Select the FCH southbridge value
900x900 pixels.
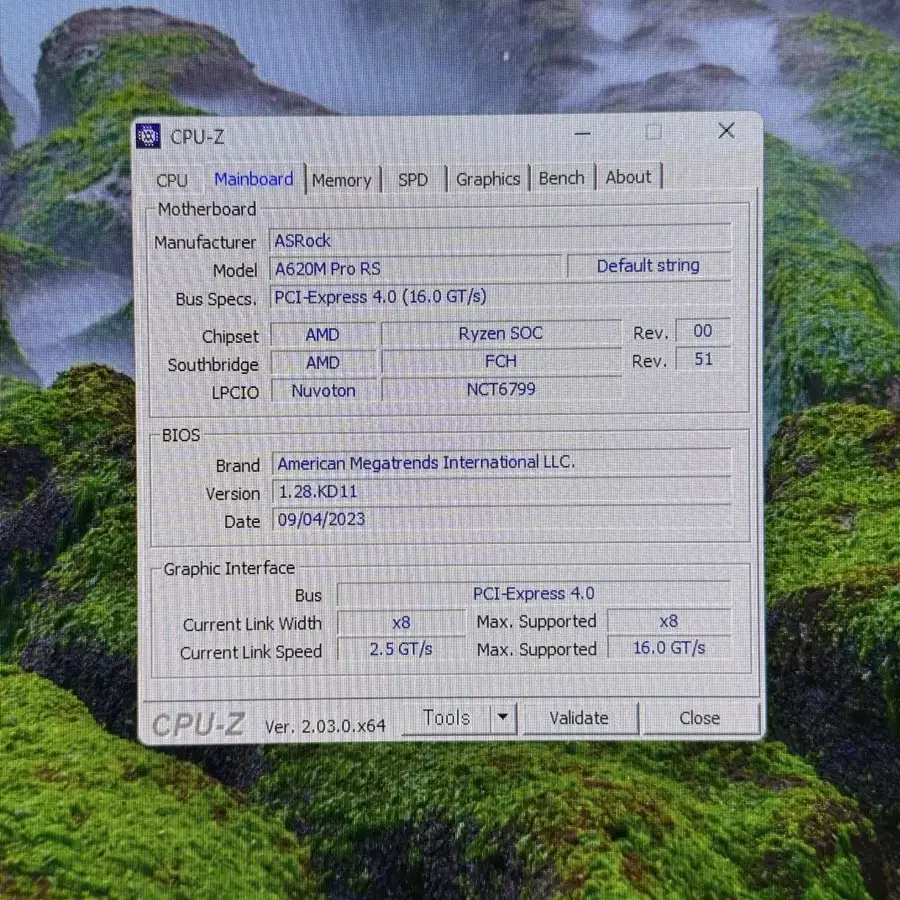(x=501, y=361)
